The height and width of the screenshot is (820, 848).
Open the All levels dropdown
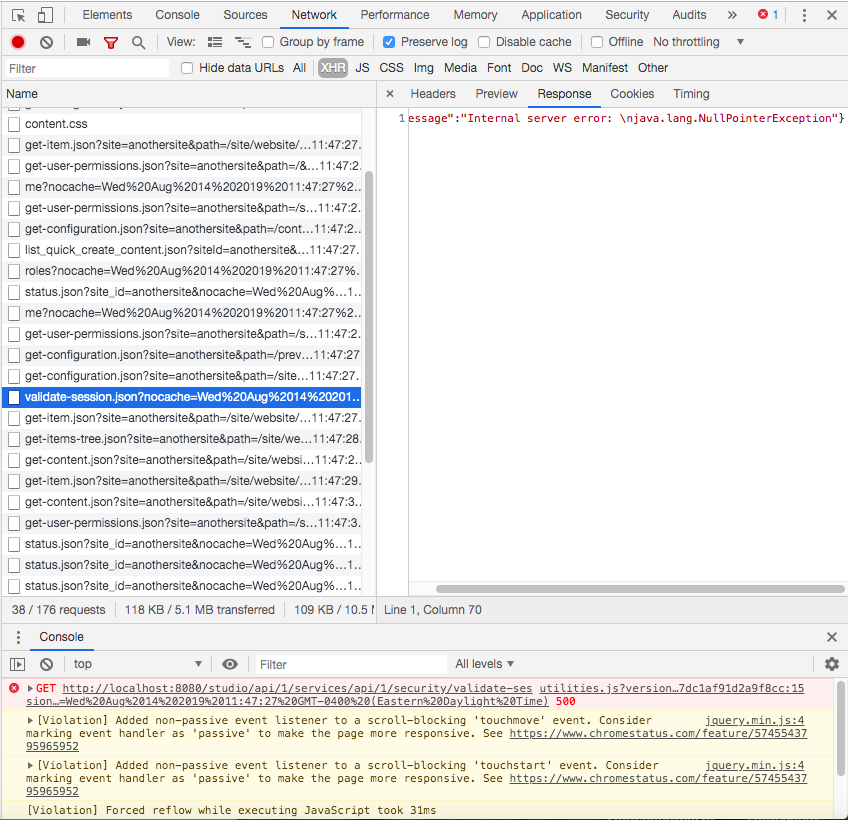483,663
